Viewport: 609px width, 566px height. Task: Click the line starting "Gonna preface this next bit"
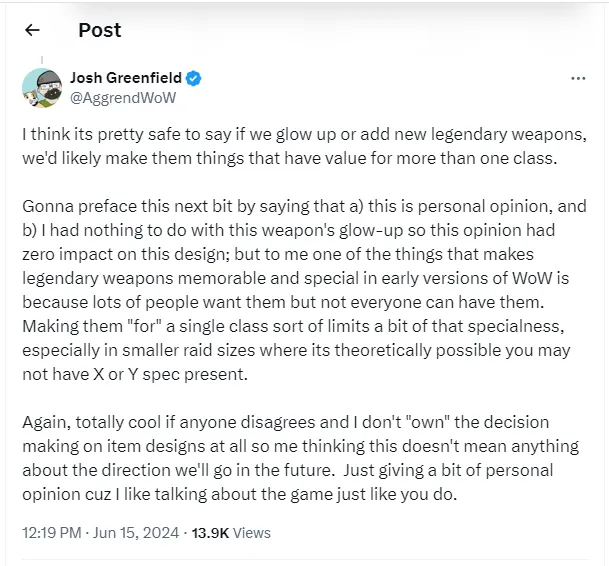[304, 205]
